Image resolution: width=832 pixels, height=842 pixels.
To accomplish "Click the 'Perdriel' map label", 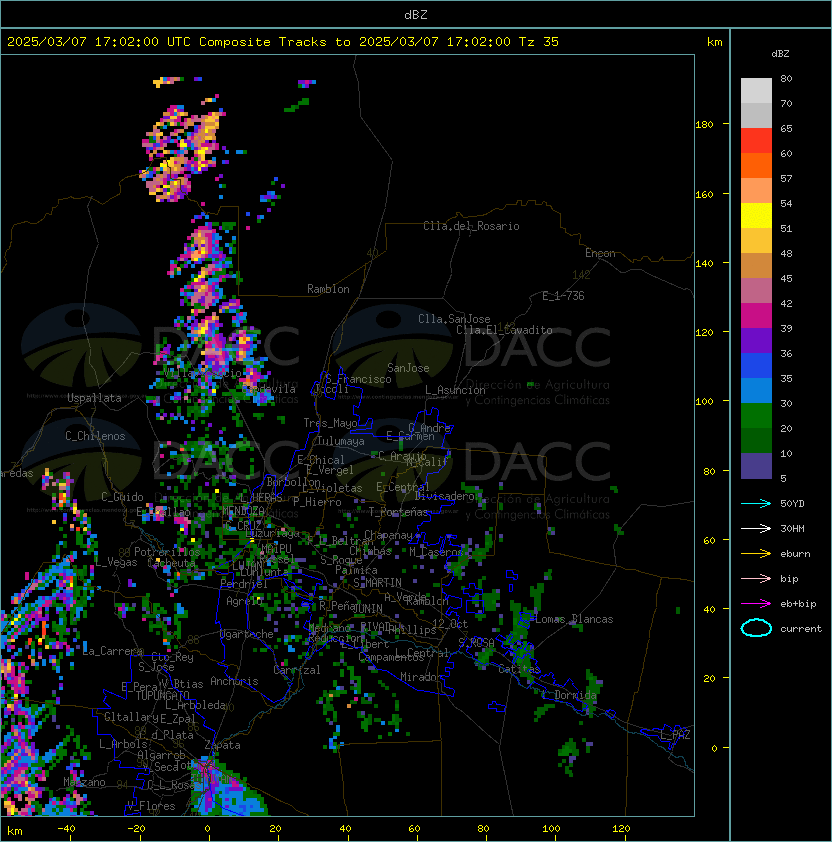I will (x=244, y=584).
